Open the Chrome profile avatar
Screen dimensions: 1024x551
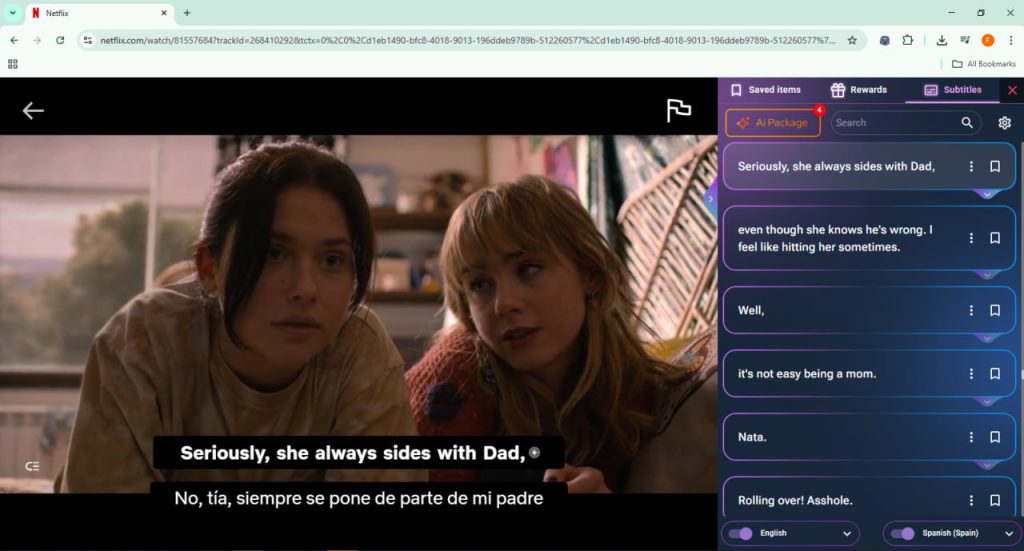click(x=988, y=40)
